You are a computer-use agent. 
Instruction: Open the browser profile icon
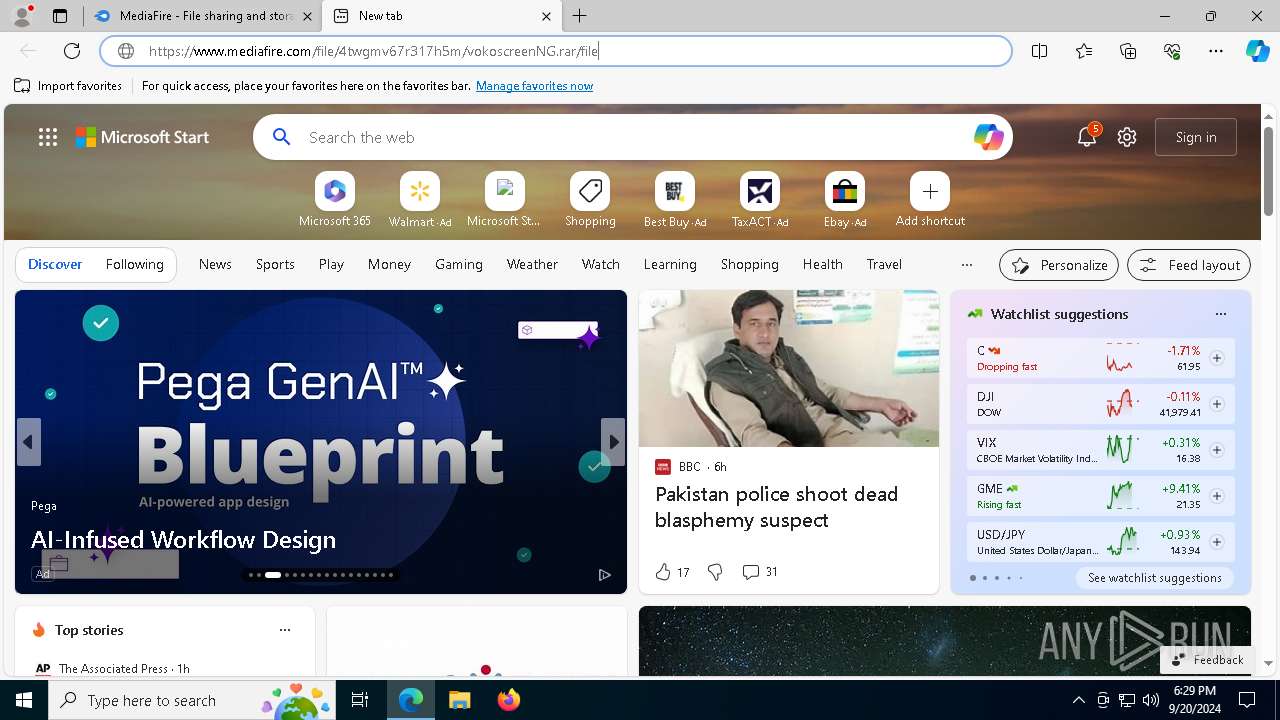(x=22, y=16)
